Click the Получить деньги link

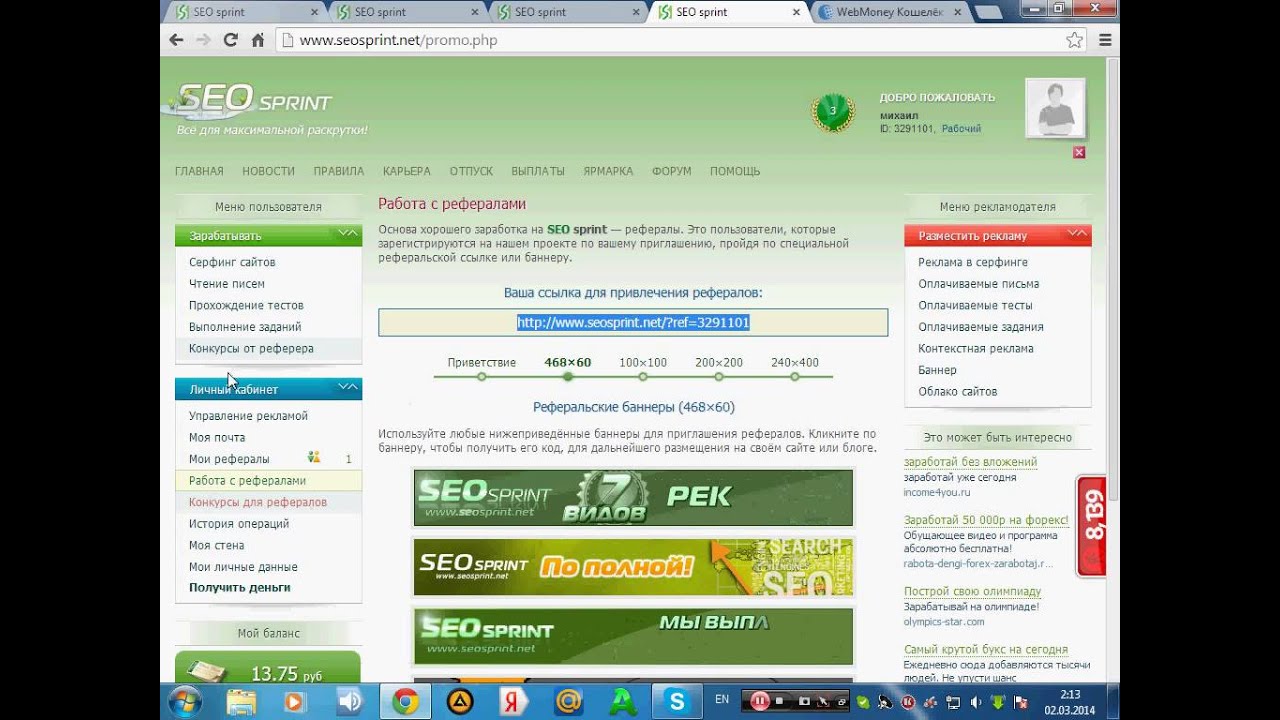pyautogui.click(x=240, y=588)
